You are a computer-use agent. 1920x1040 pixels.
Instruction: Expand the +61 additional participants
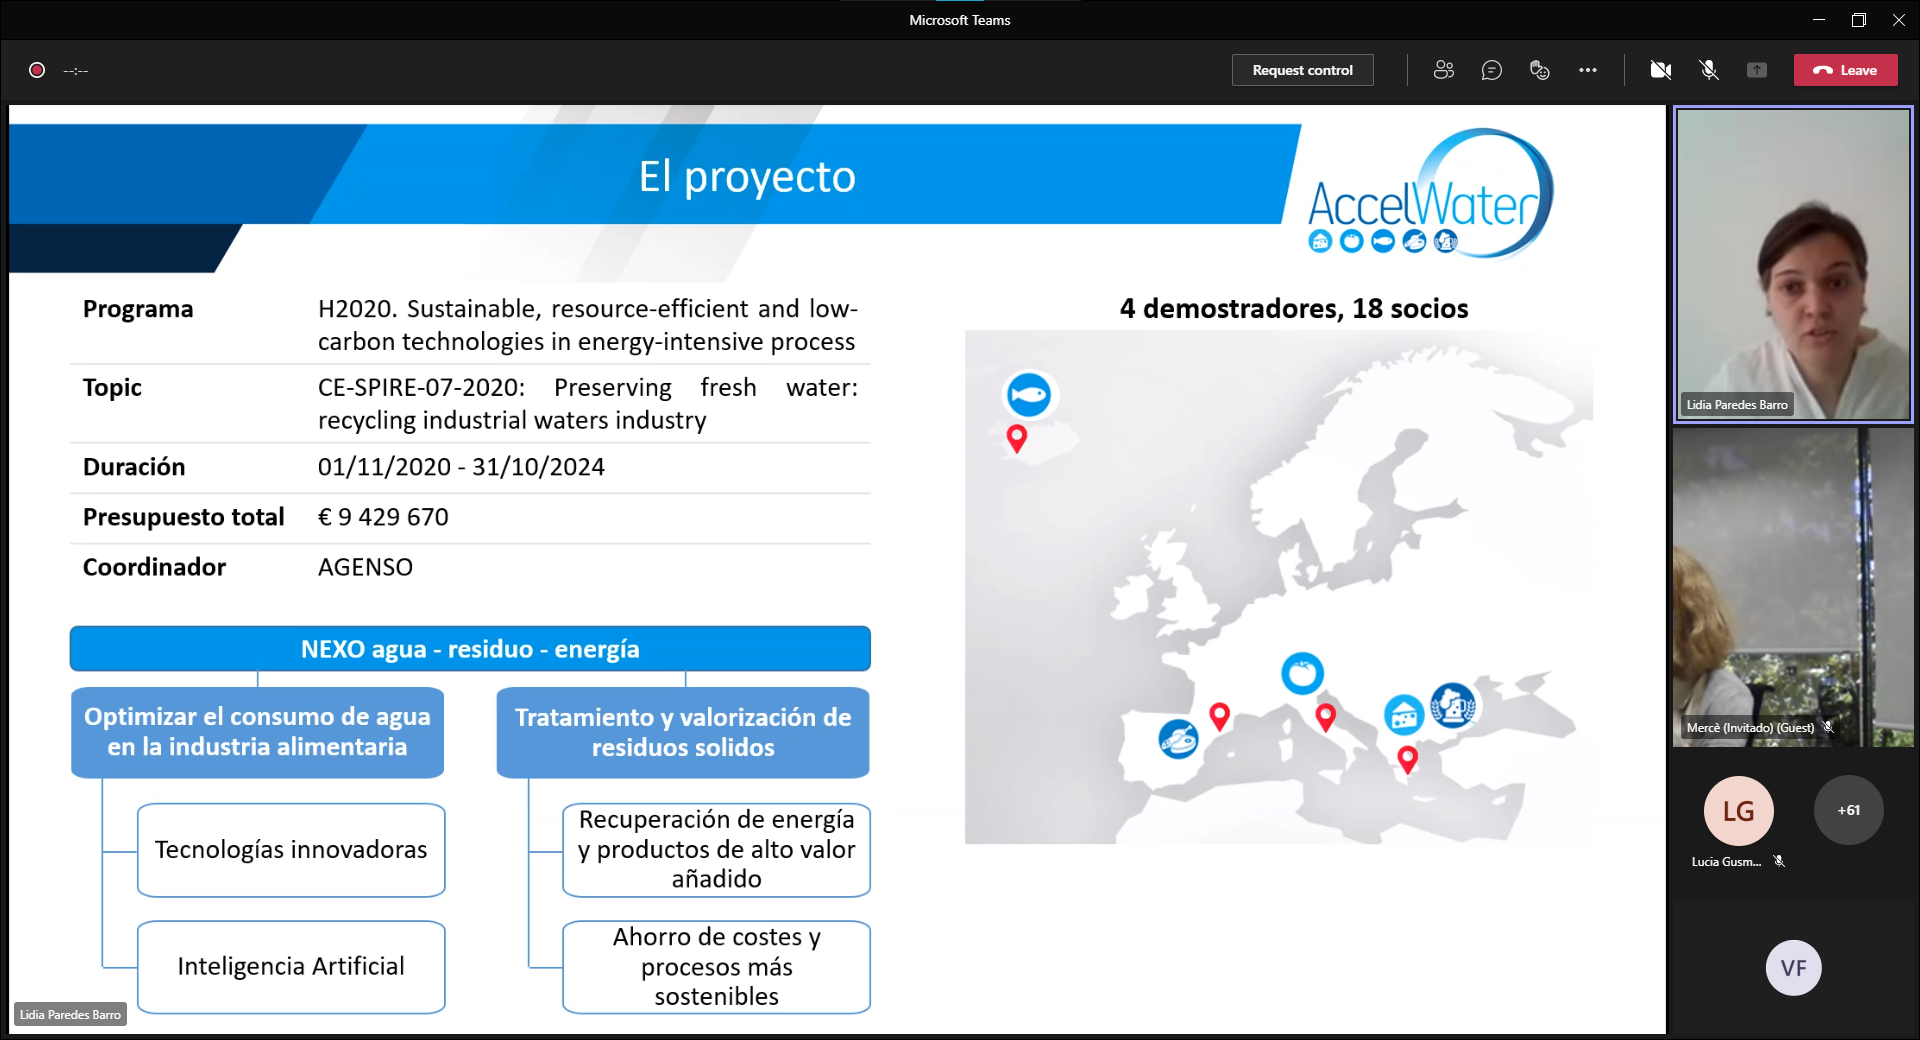pyautogui.click(x=1848, y=811)
